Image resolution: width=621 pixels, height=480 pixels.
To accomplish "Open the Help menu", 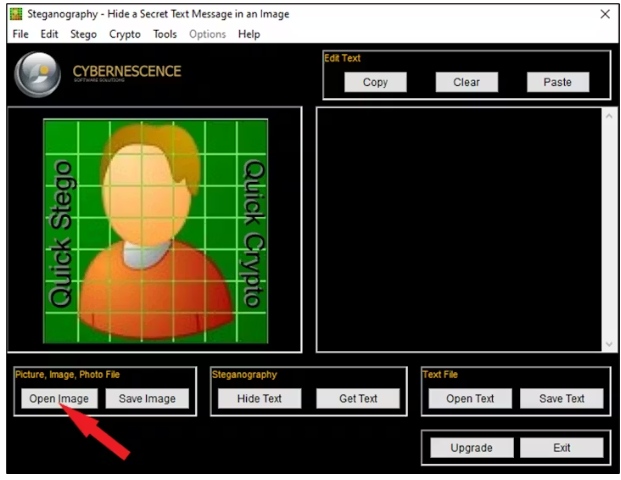I will tap(249, 34).
